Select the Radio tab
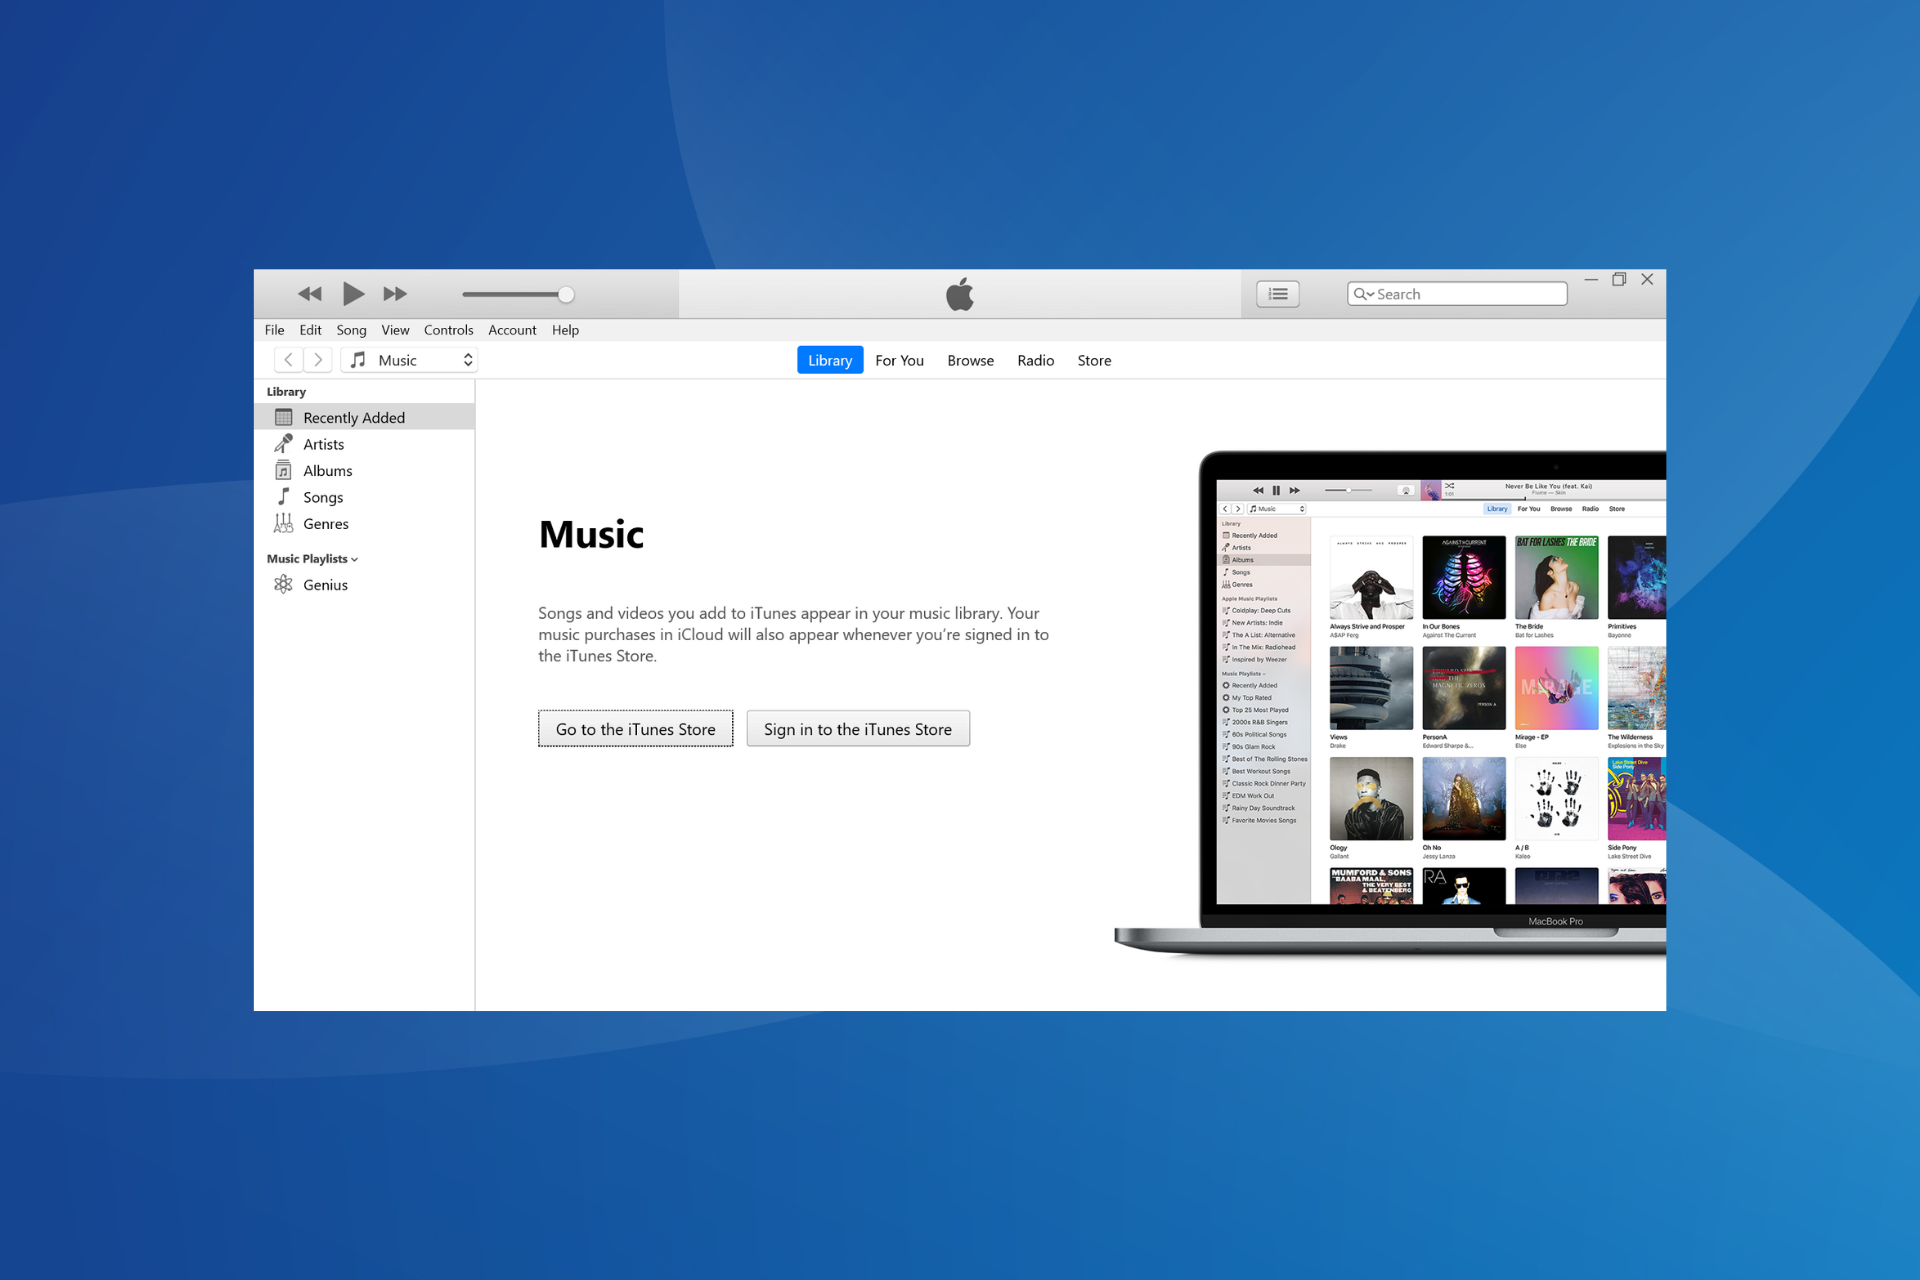The width and height of the screenshot is (1920, 1280). click(1033, 360)
